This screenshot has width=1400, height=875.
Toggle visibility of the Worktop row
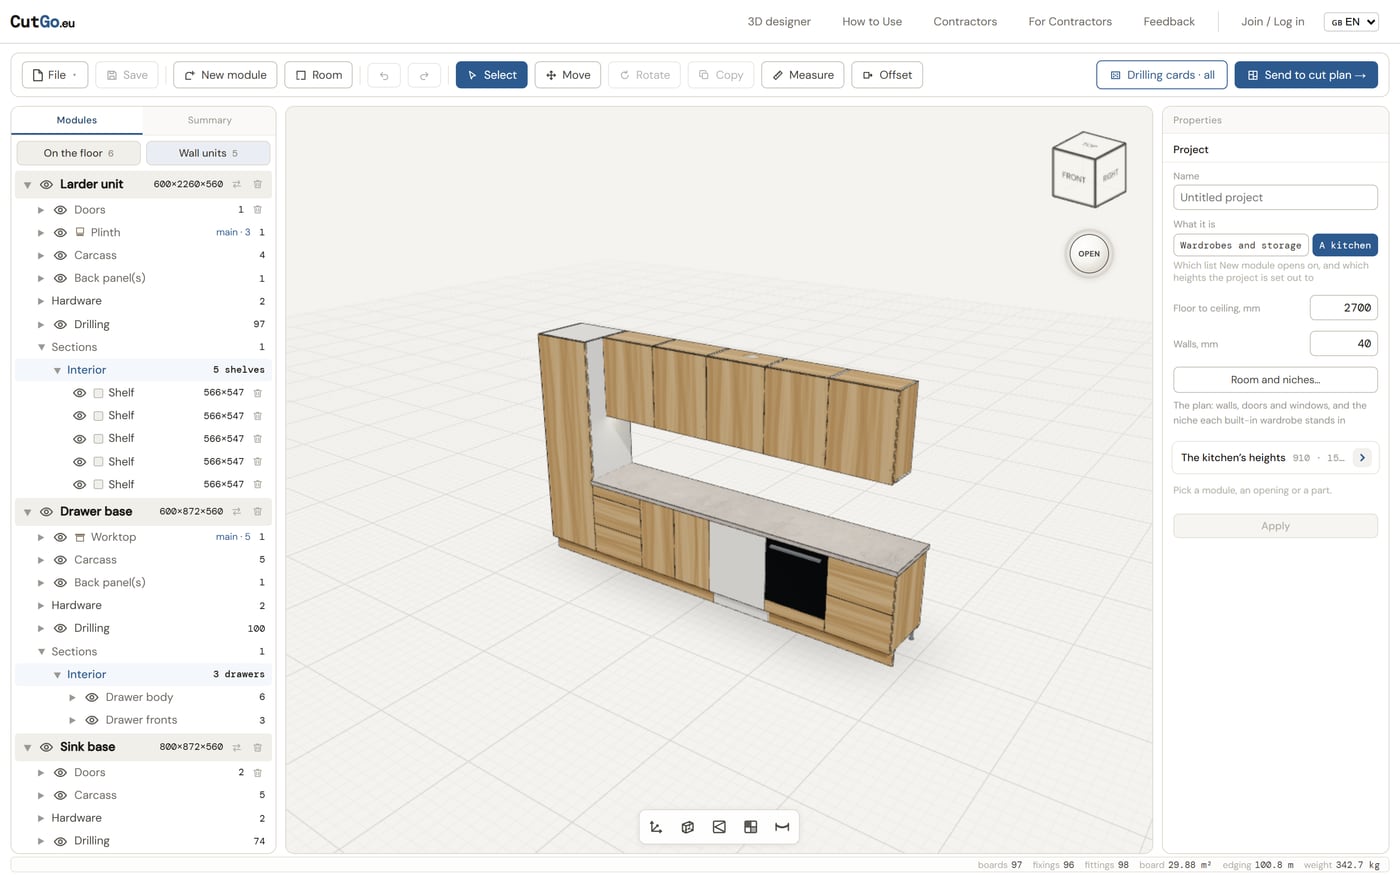pyautogui.click(x=60, y=537)
